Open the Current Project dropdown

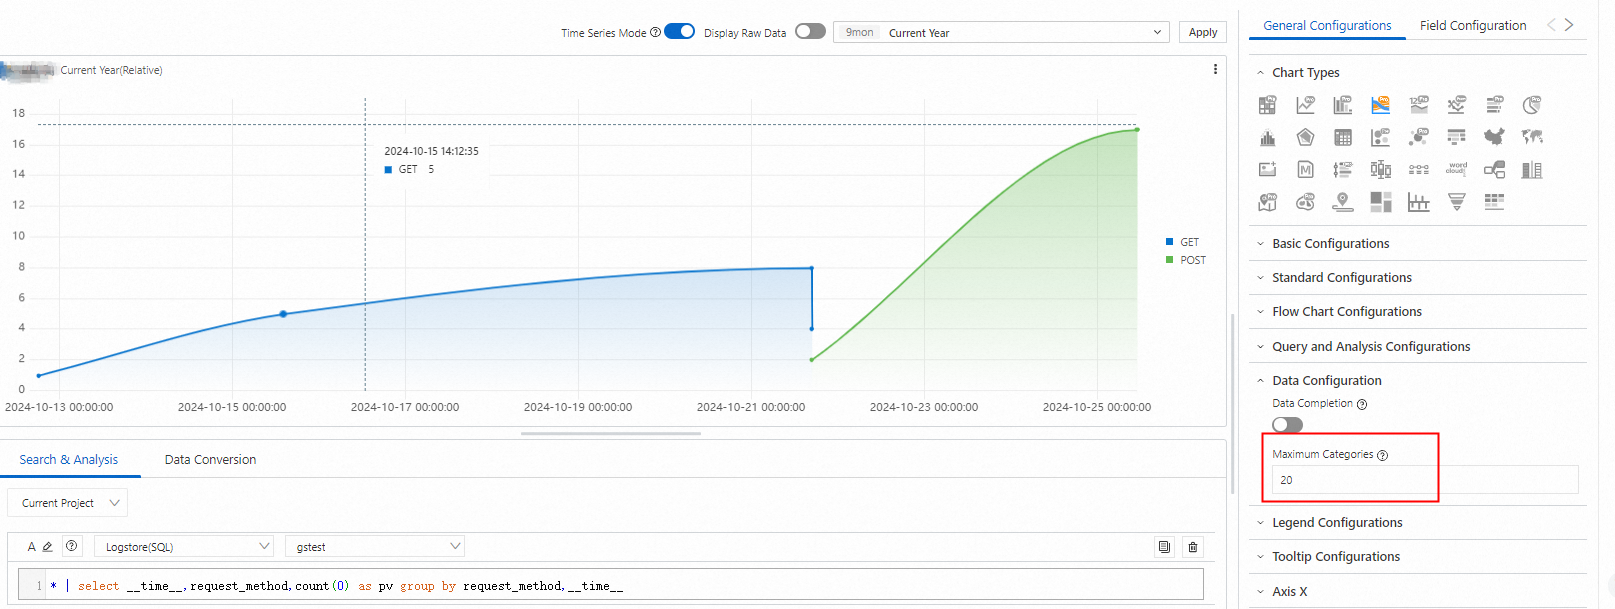point(67,503)
